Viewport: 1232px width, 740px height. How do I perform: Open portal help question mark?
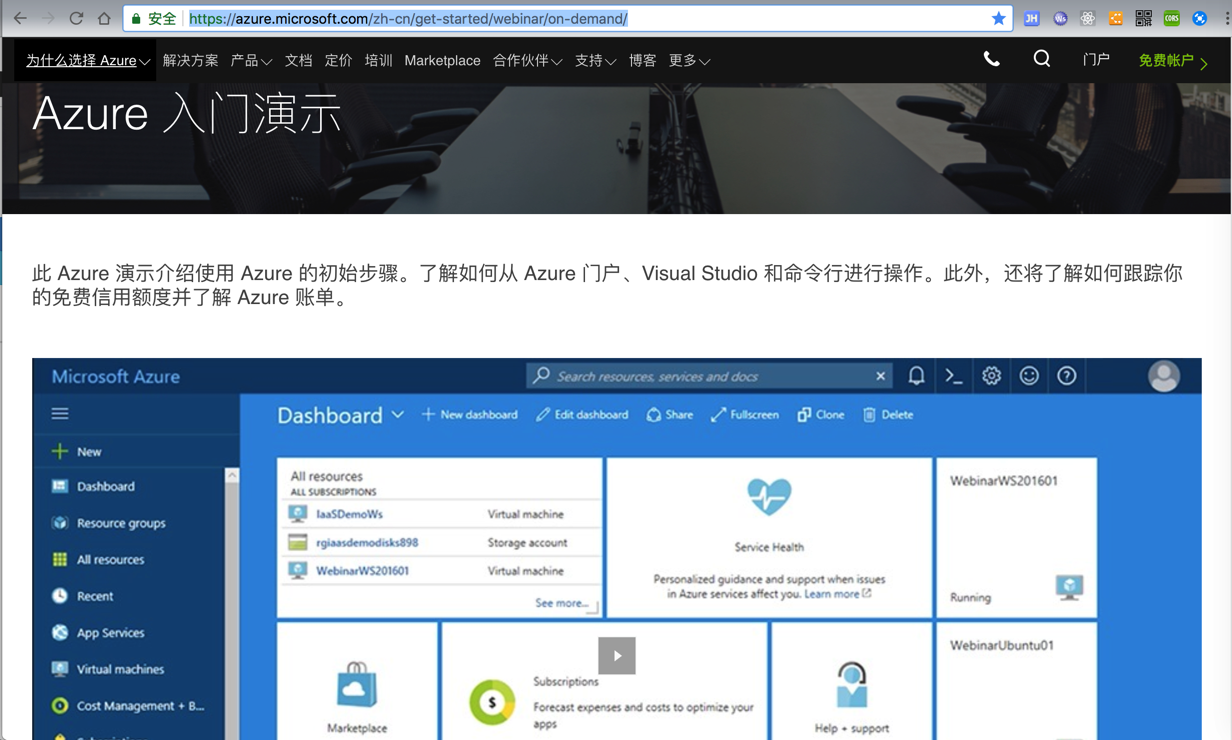(x=1067, y=376)
